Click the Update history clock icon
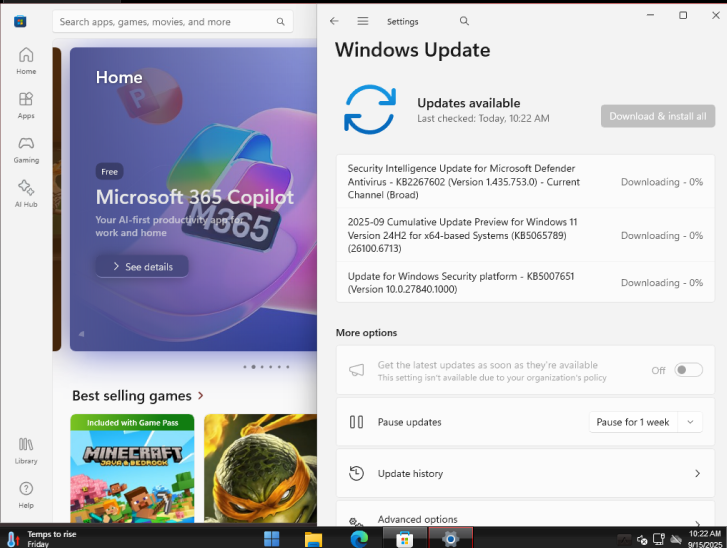727x548 pixels. (x=356, y=473)
